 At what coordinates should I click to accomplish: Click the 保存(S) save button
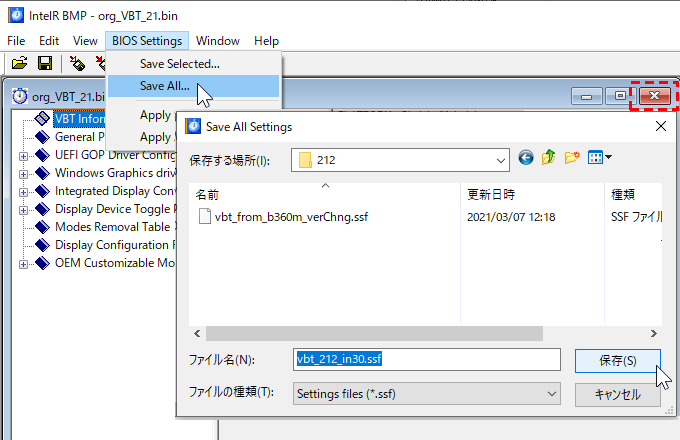coord(617,360)
